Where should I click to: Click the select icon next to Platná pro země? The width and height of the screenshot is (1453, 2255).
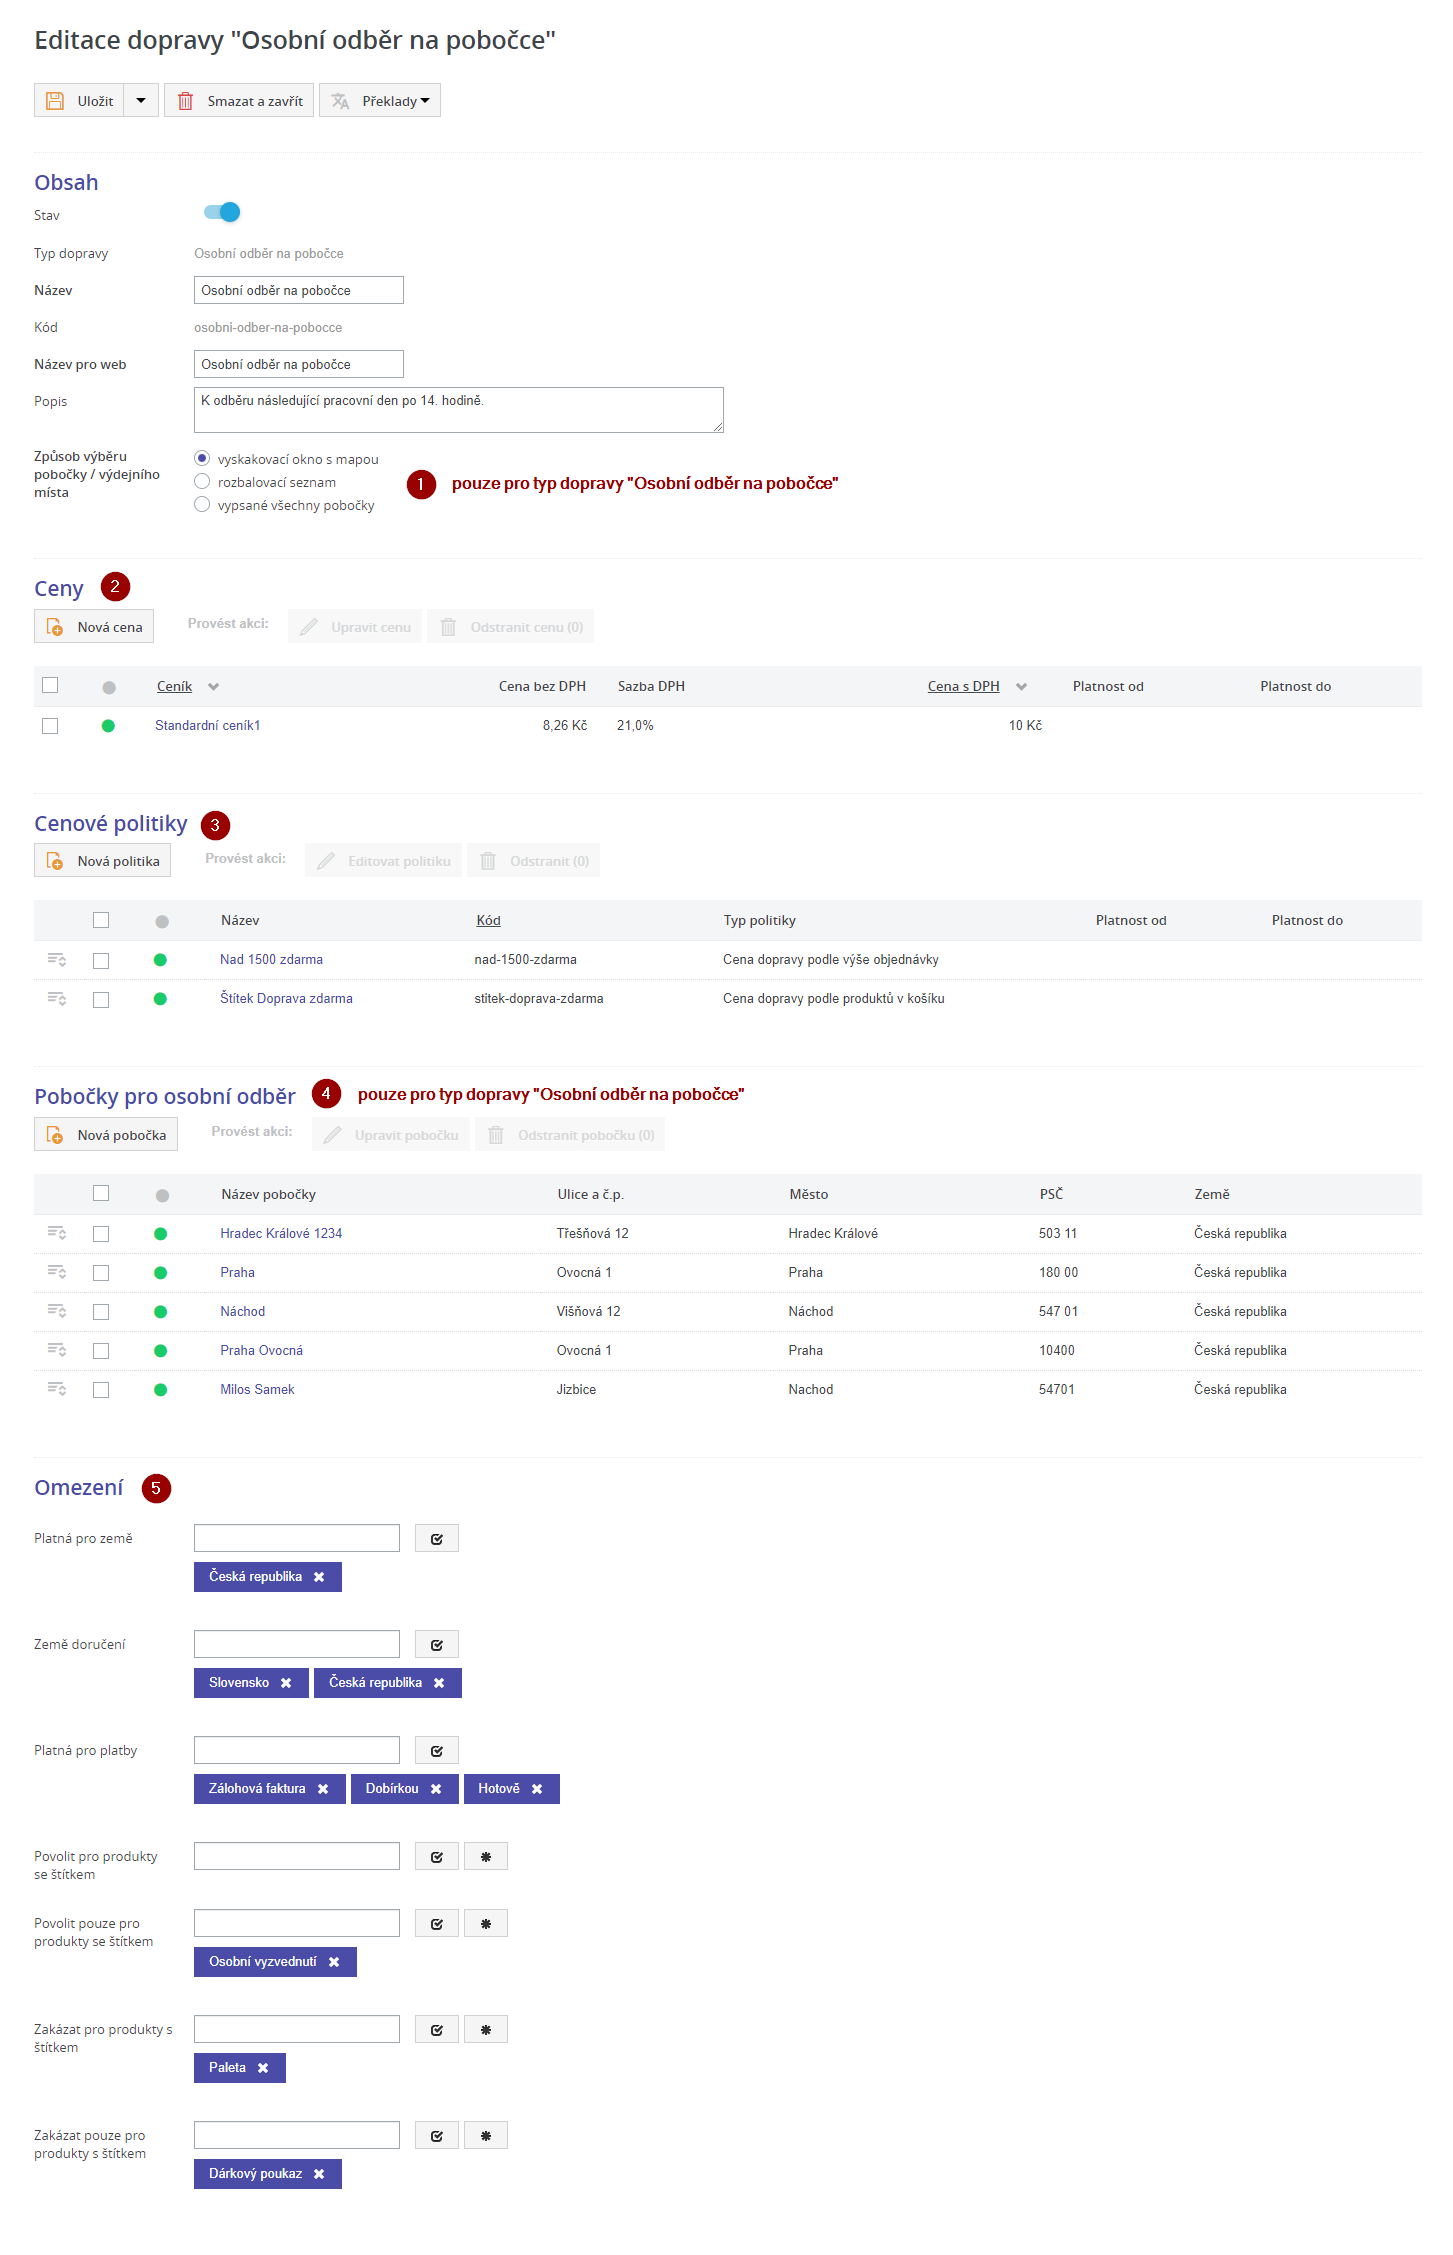coord(437,1539)
